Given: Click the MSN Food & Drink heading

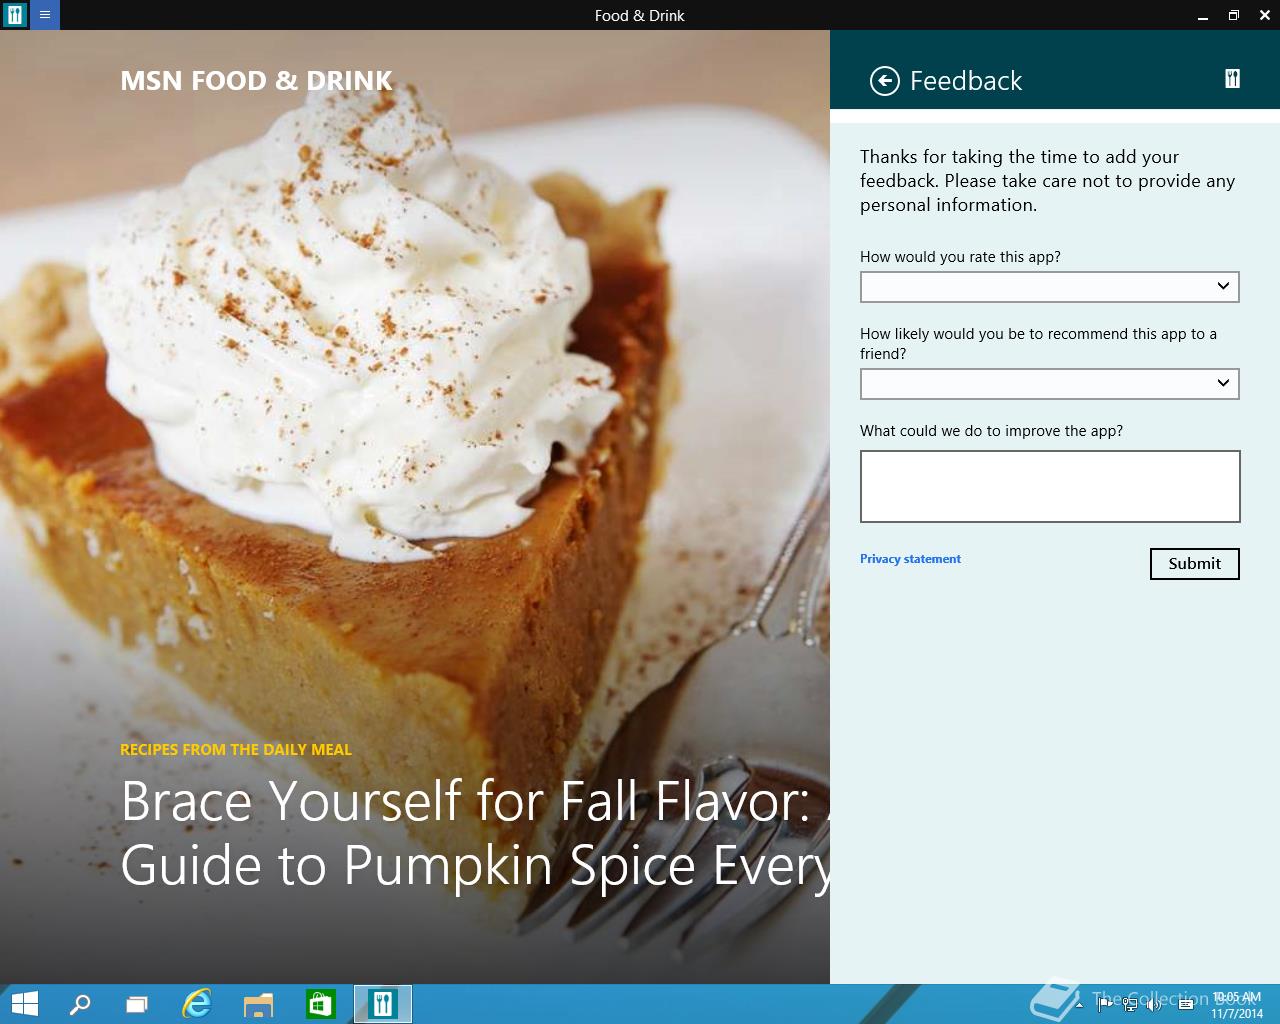Looking at the screenshot, I should pos(256,81).
